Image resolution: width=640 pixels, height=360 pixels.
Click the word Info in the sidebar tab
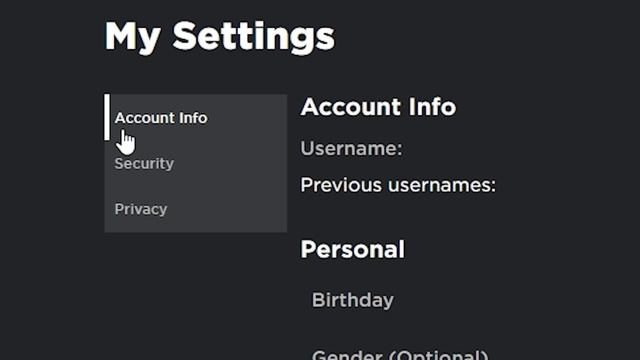coord(193,118)
